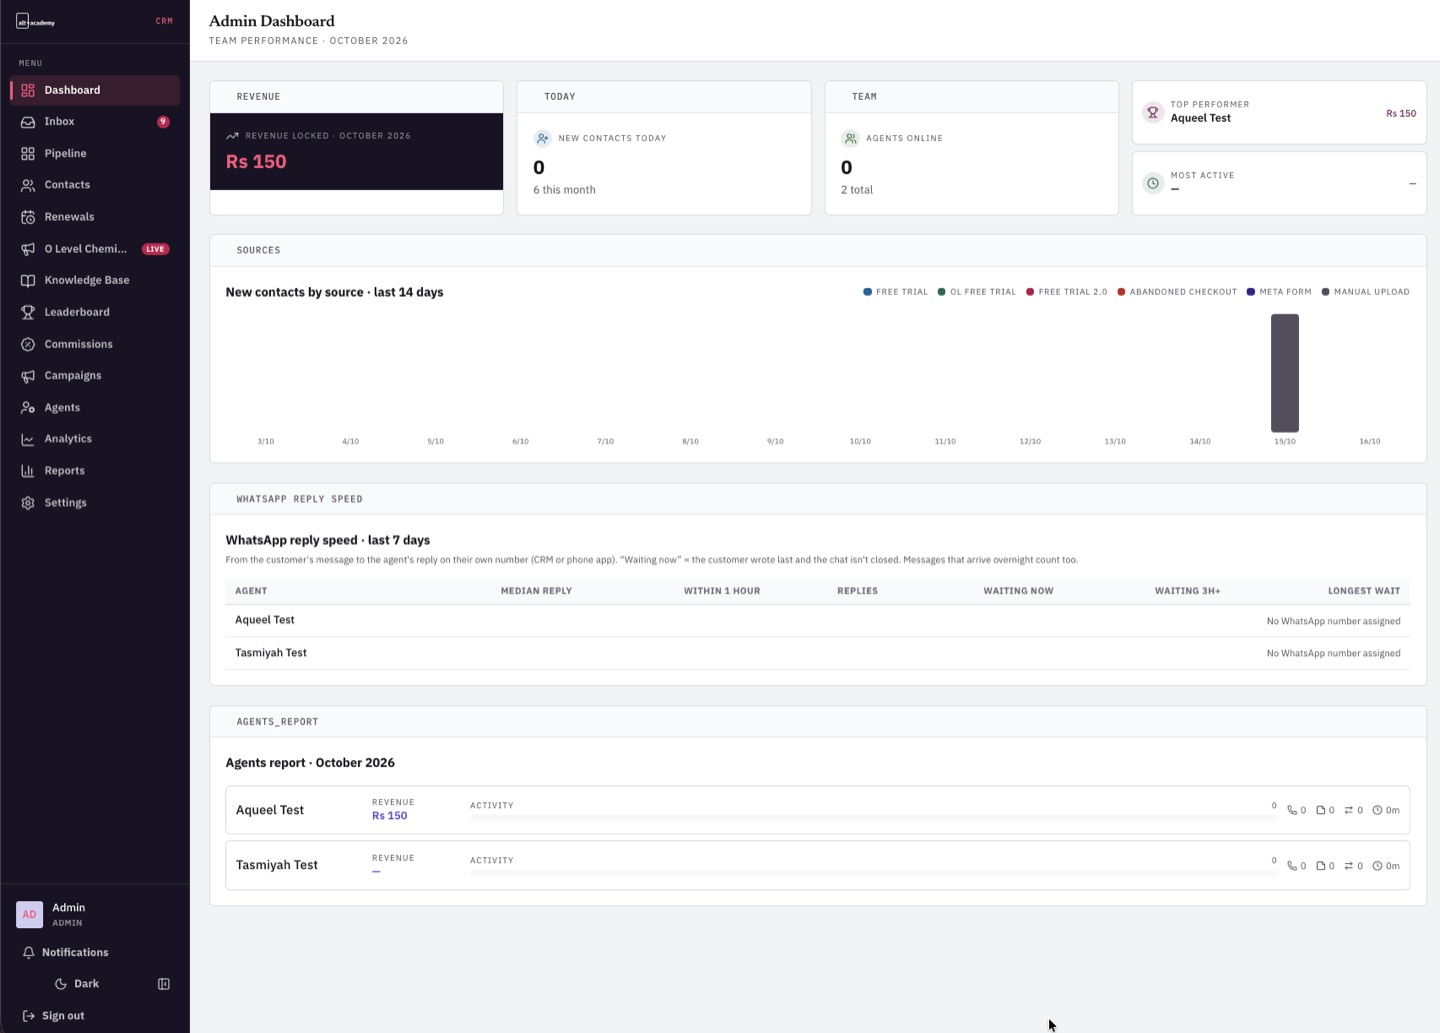
Task: Open the Inbox envelope icon in sidebar
Action: coord(28,122)
